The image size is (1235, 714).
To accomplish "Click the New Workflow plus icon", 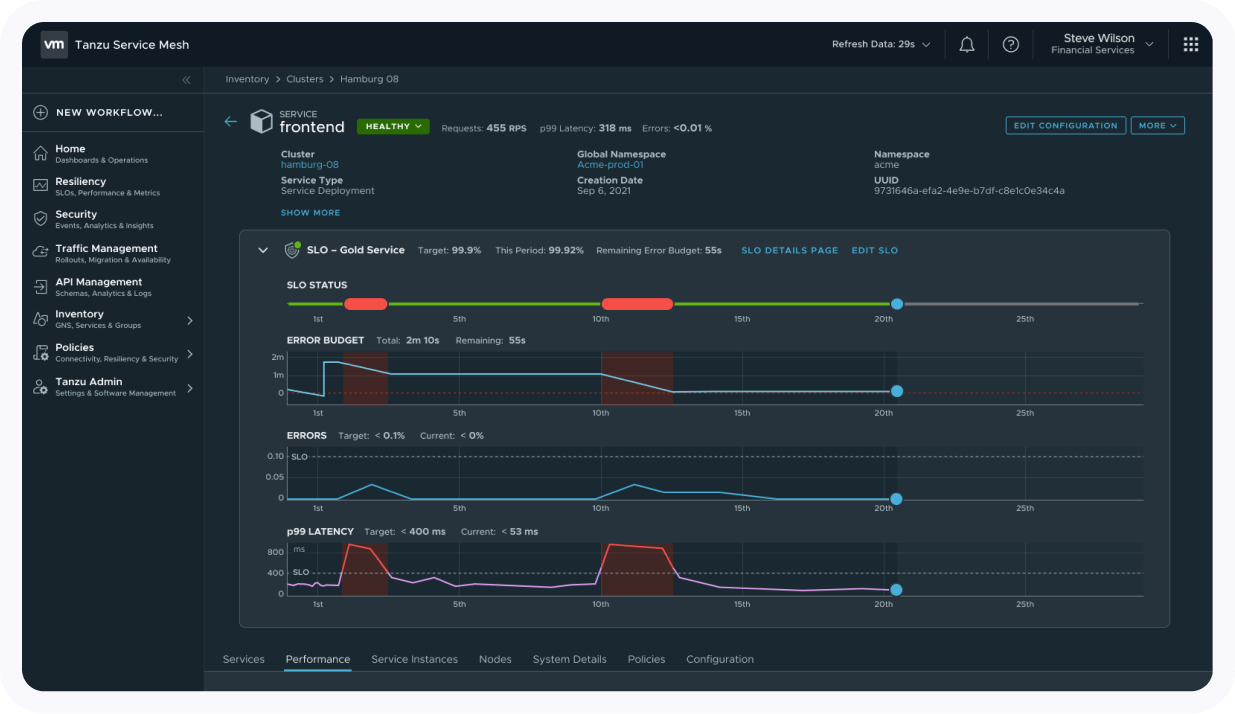I will point(40,113).
